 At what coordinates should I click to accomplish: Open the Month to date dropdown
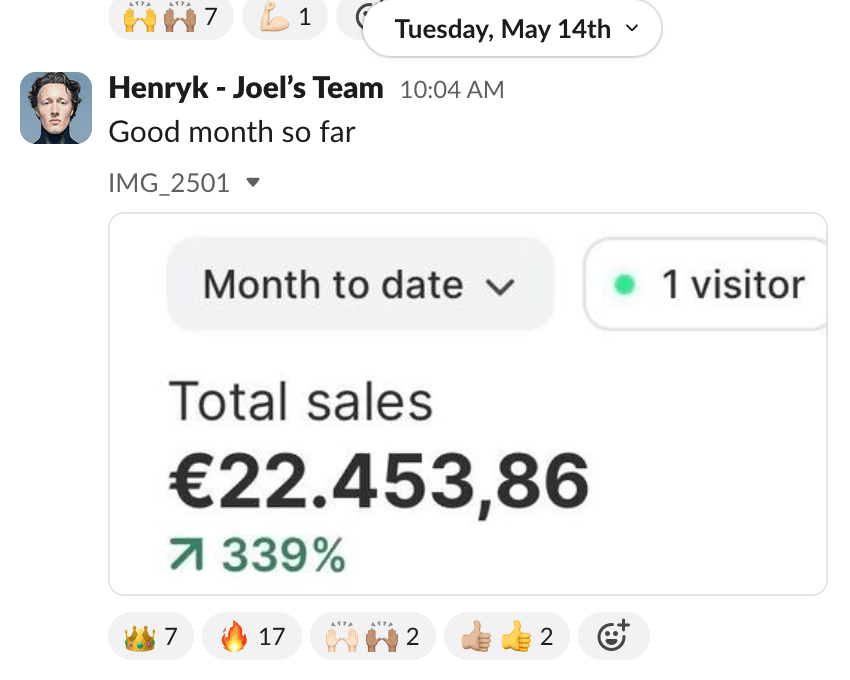359,284
